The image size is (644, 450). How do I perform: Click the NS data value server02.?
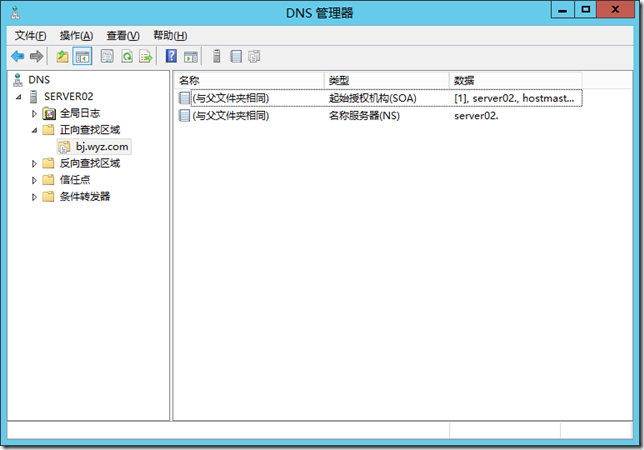(476, 116)
